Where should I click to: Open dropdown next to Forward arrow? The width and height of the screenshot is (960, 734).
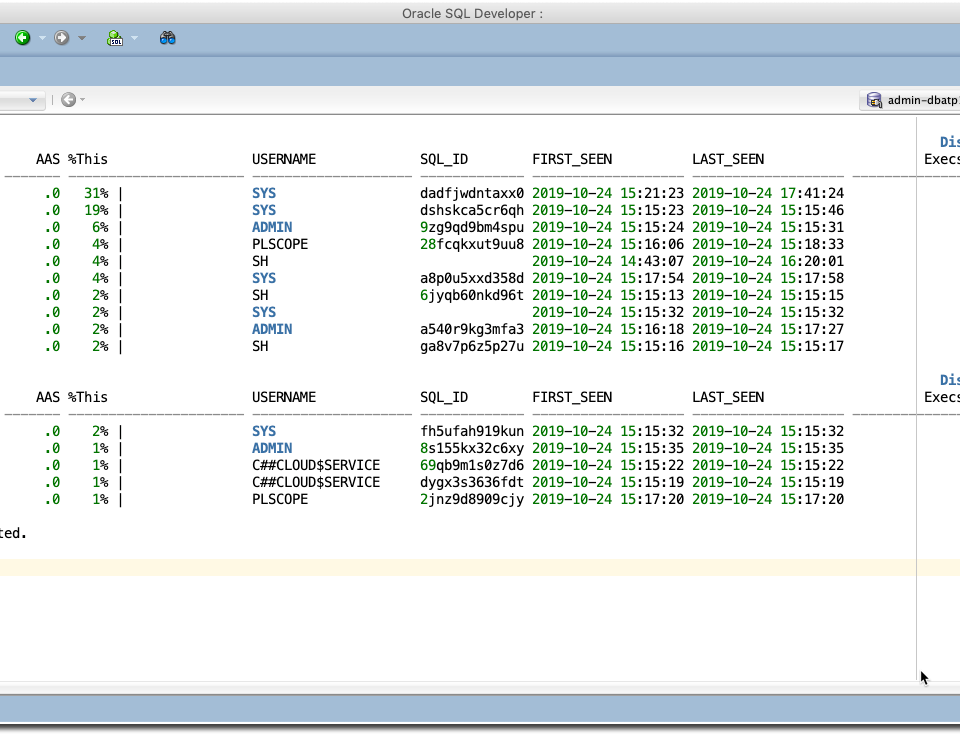click(81, 38)
